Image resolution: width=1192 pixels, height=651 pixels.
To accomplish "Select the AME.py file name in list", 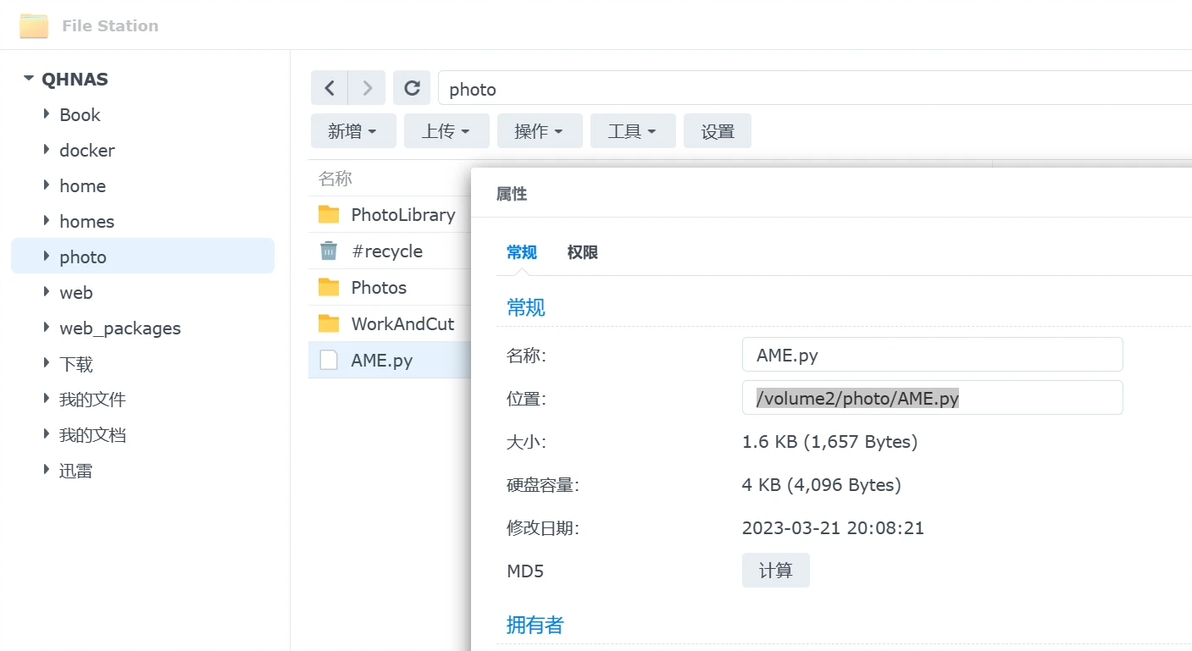I will click(382, 360).
